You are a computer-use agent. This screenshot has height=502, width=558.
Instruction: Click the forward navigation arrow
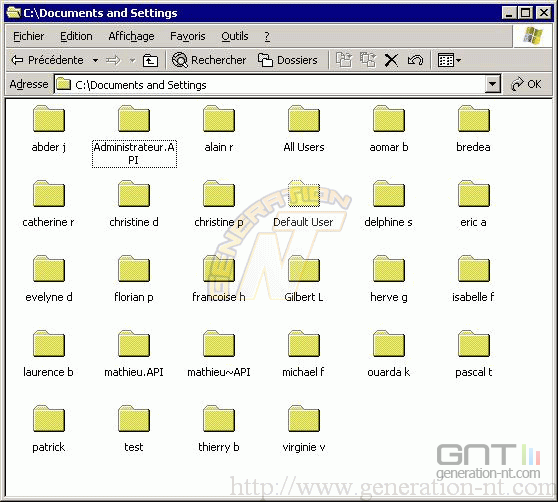pyautogui.click(x=114, y=60)
